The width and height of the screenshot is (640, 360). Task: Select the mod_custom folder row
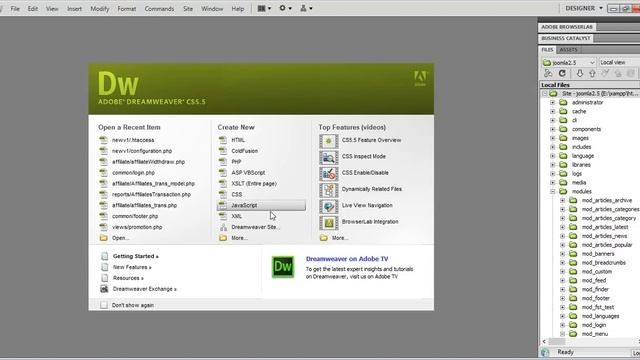coord(597,272)
